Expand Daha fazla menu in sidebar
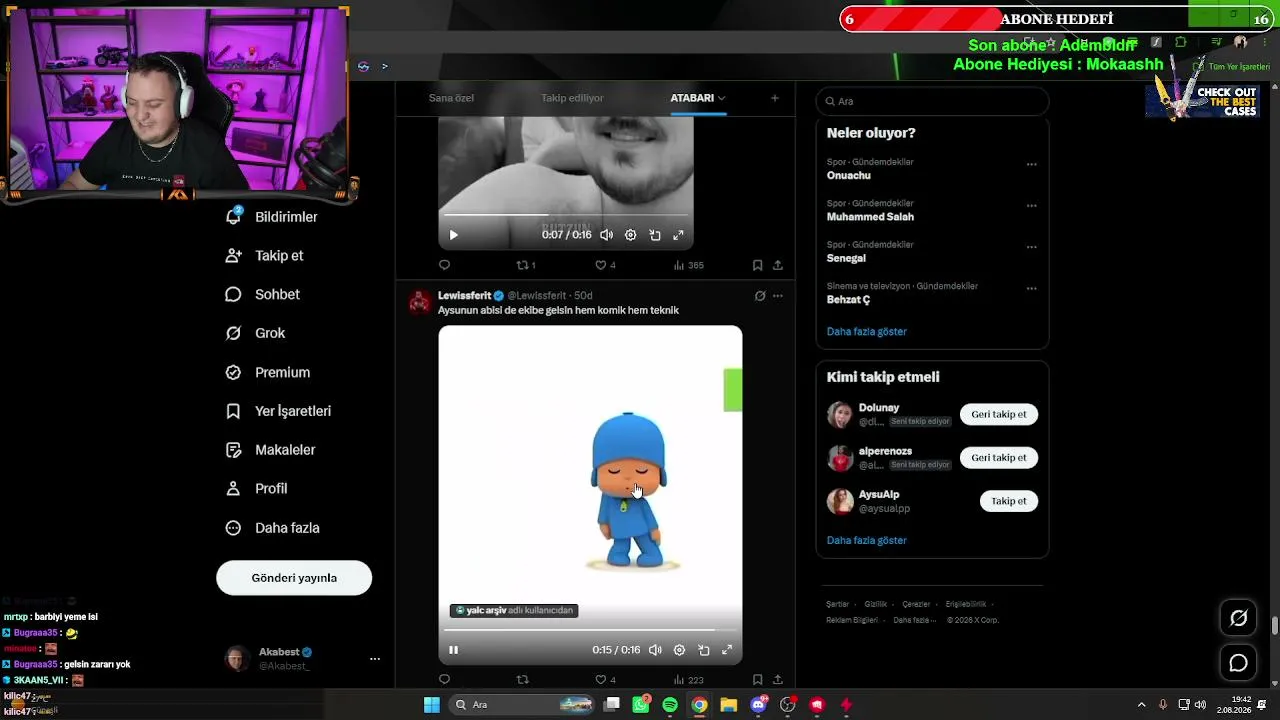The height and width of the screenshot is (720, 1280). 272,528
